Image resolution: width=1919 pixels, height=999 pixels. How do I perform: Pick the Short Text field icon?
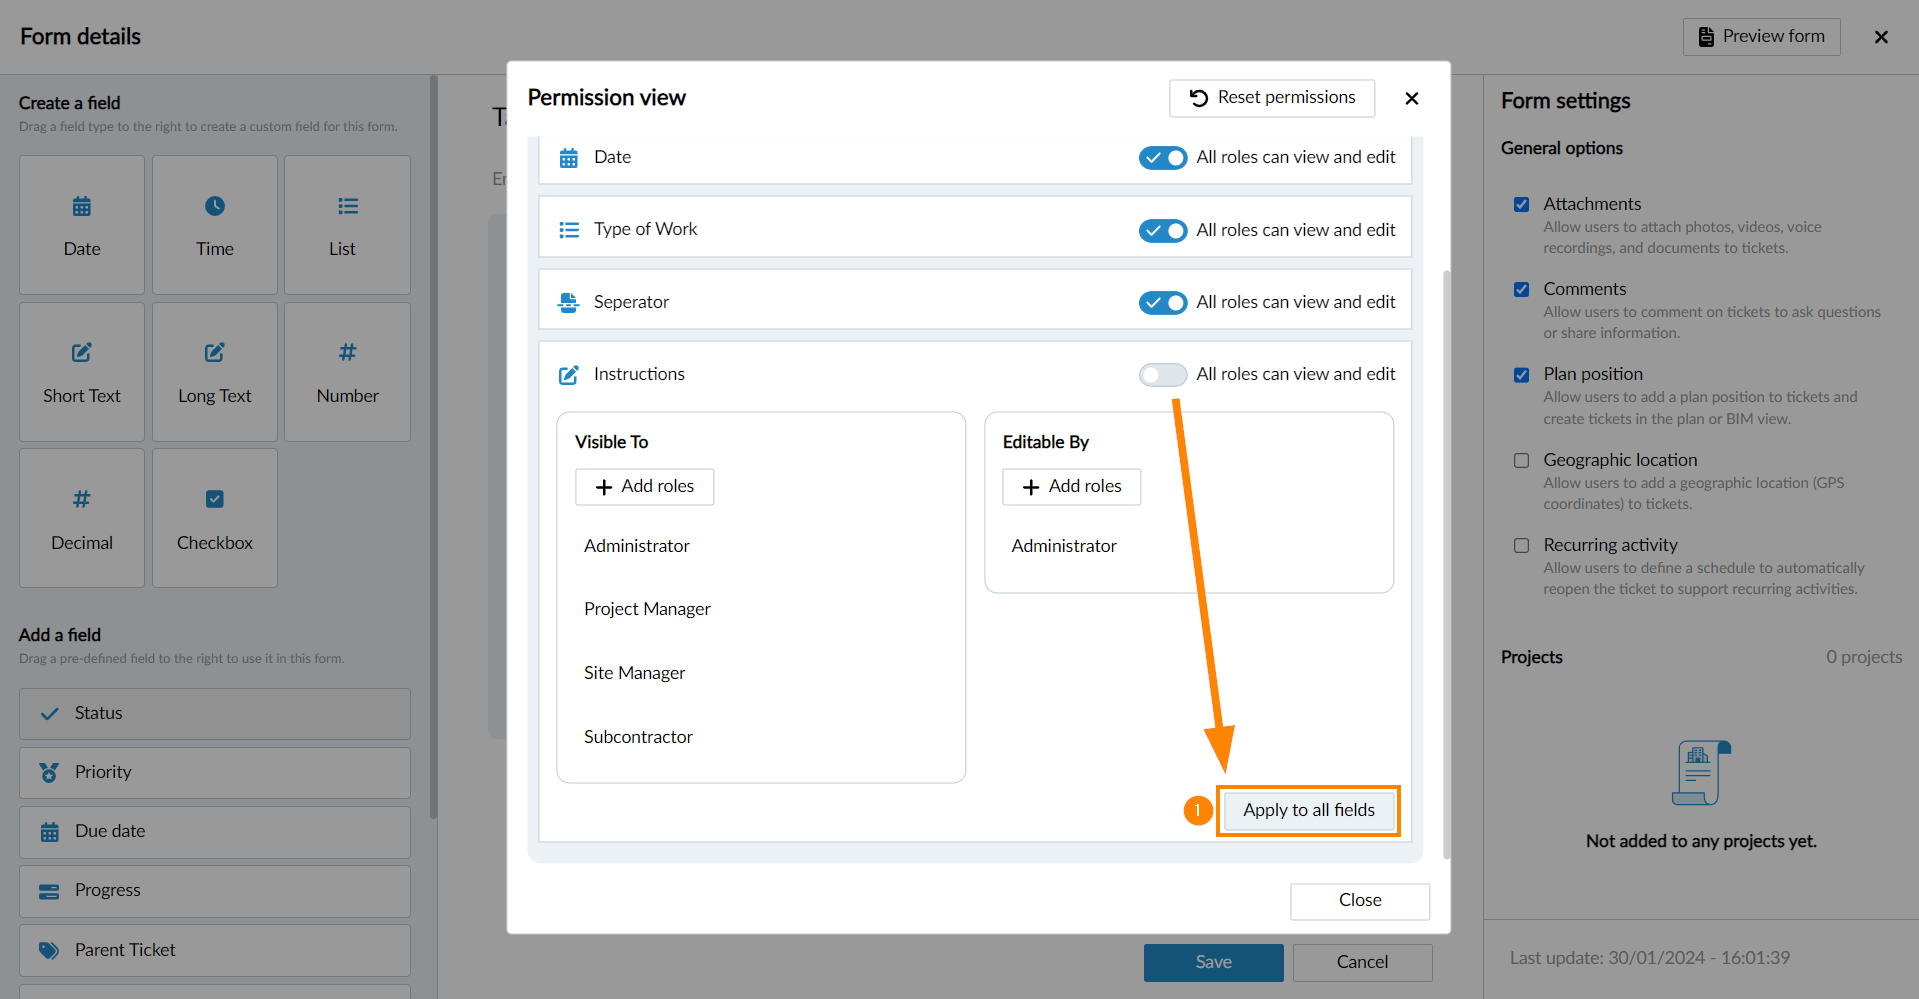82,352
